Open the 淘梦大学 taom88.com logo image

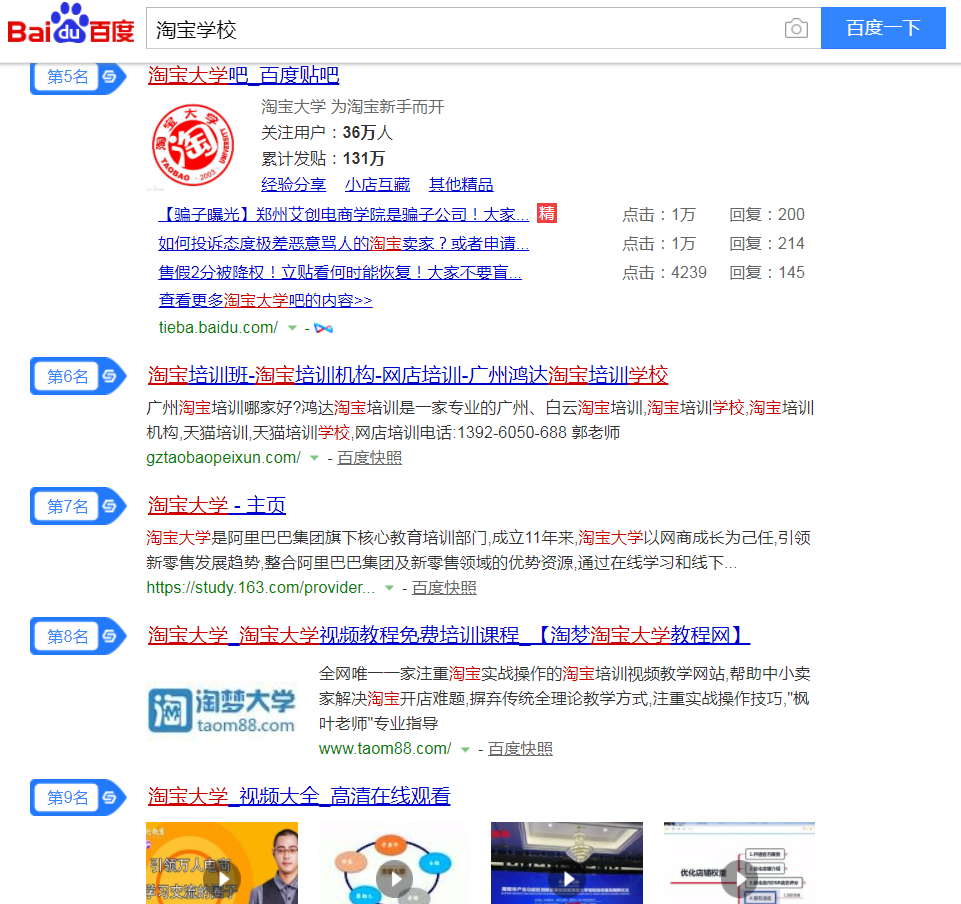pyautogui.click(x=221, y=711)
